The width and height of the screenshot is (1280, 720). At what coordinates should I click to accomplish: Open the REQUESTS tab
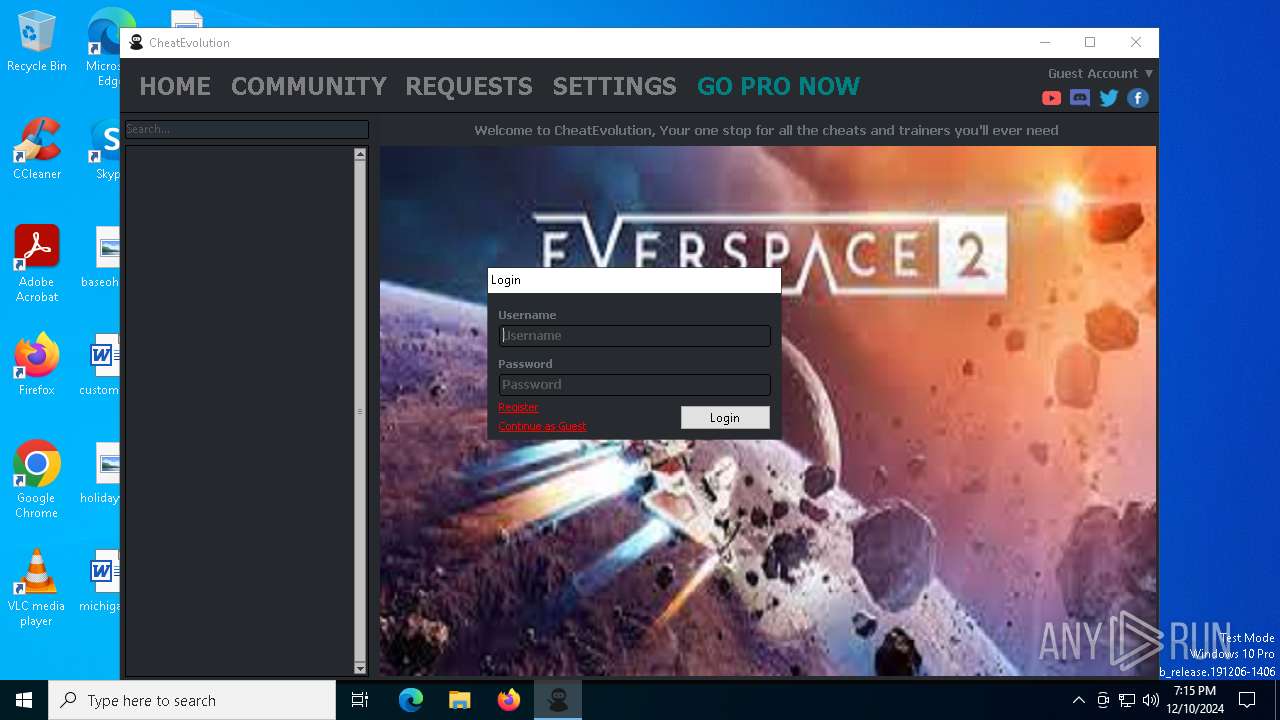click(469, 87)
